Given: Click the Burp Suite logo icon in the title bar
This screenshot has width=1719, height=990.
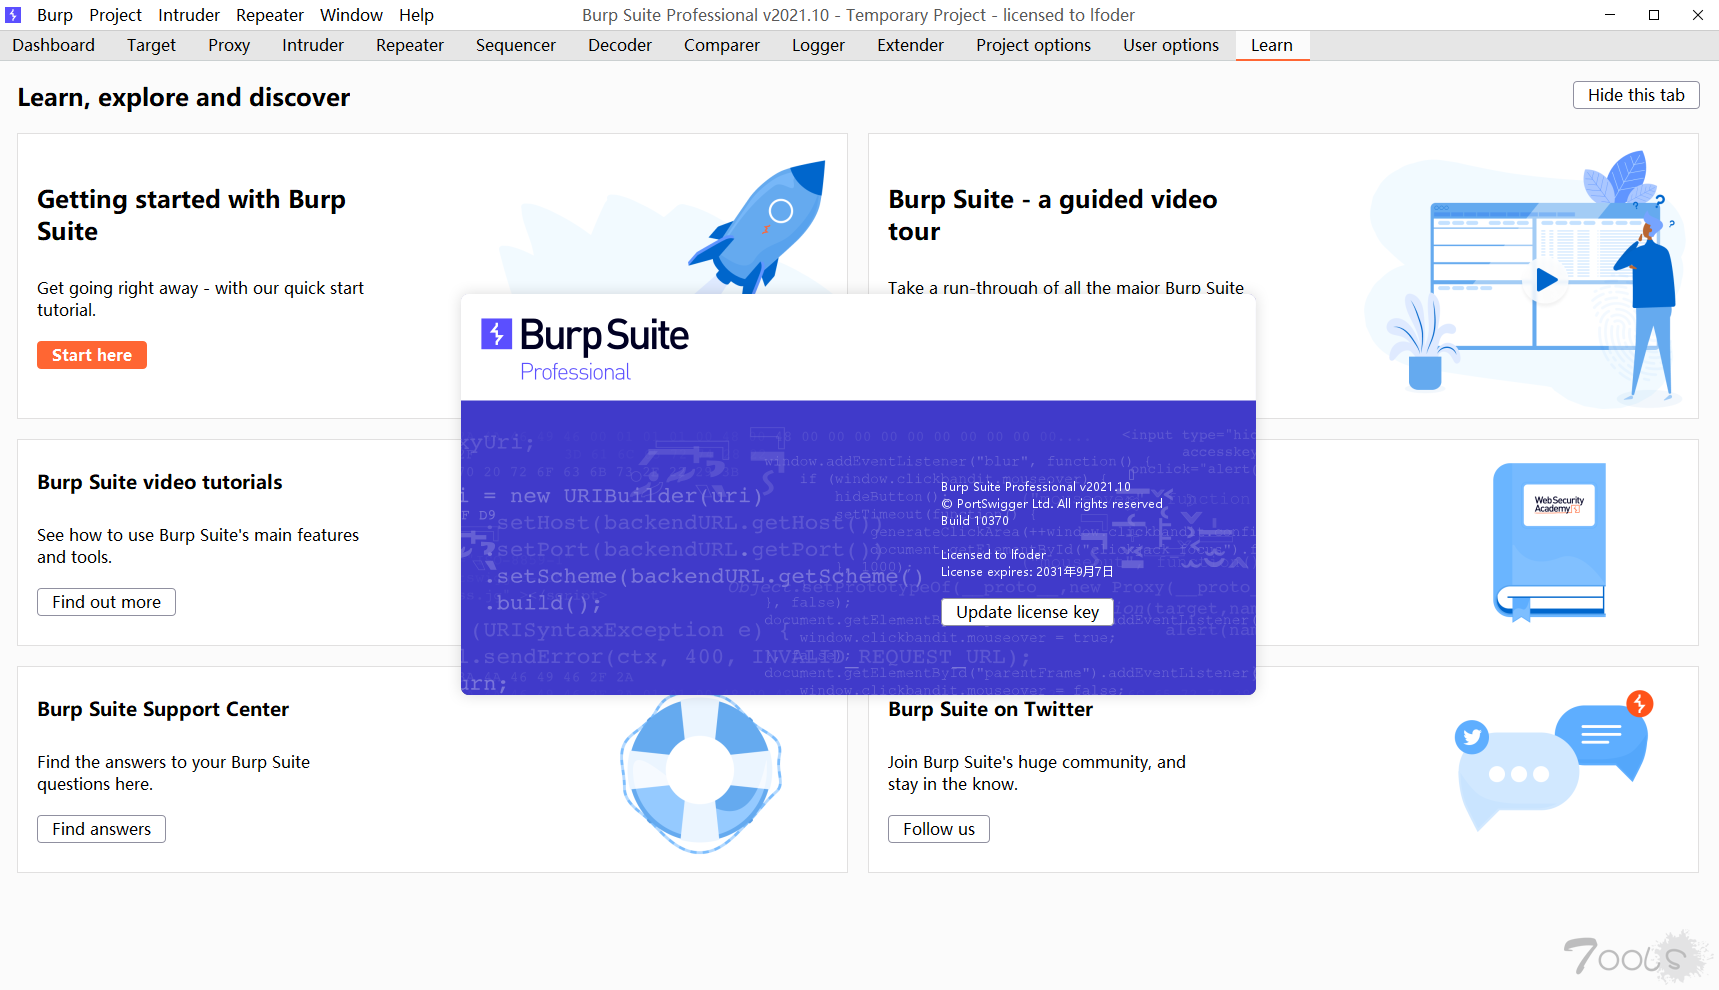Looking at the screenshot, I should click(x=13, y=15).
